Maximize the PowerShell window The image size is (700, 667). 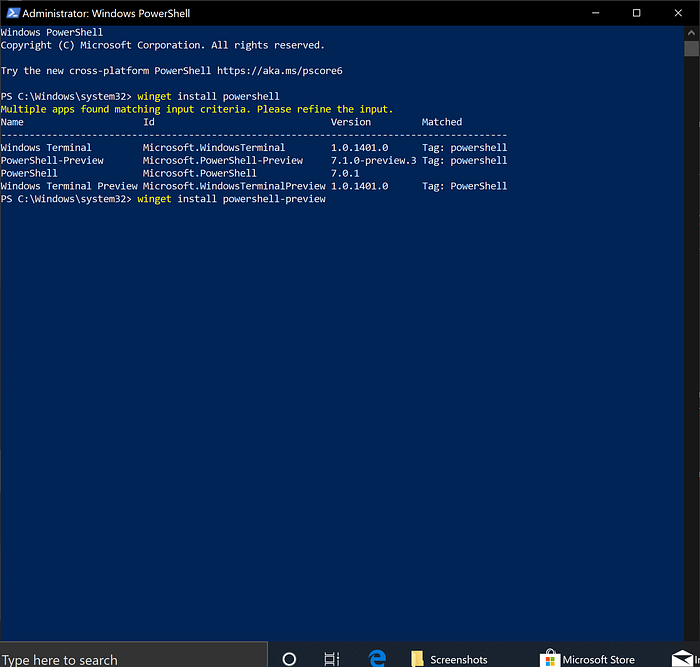636,13
